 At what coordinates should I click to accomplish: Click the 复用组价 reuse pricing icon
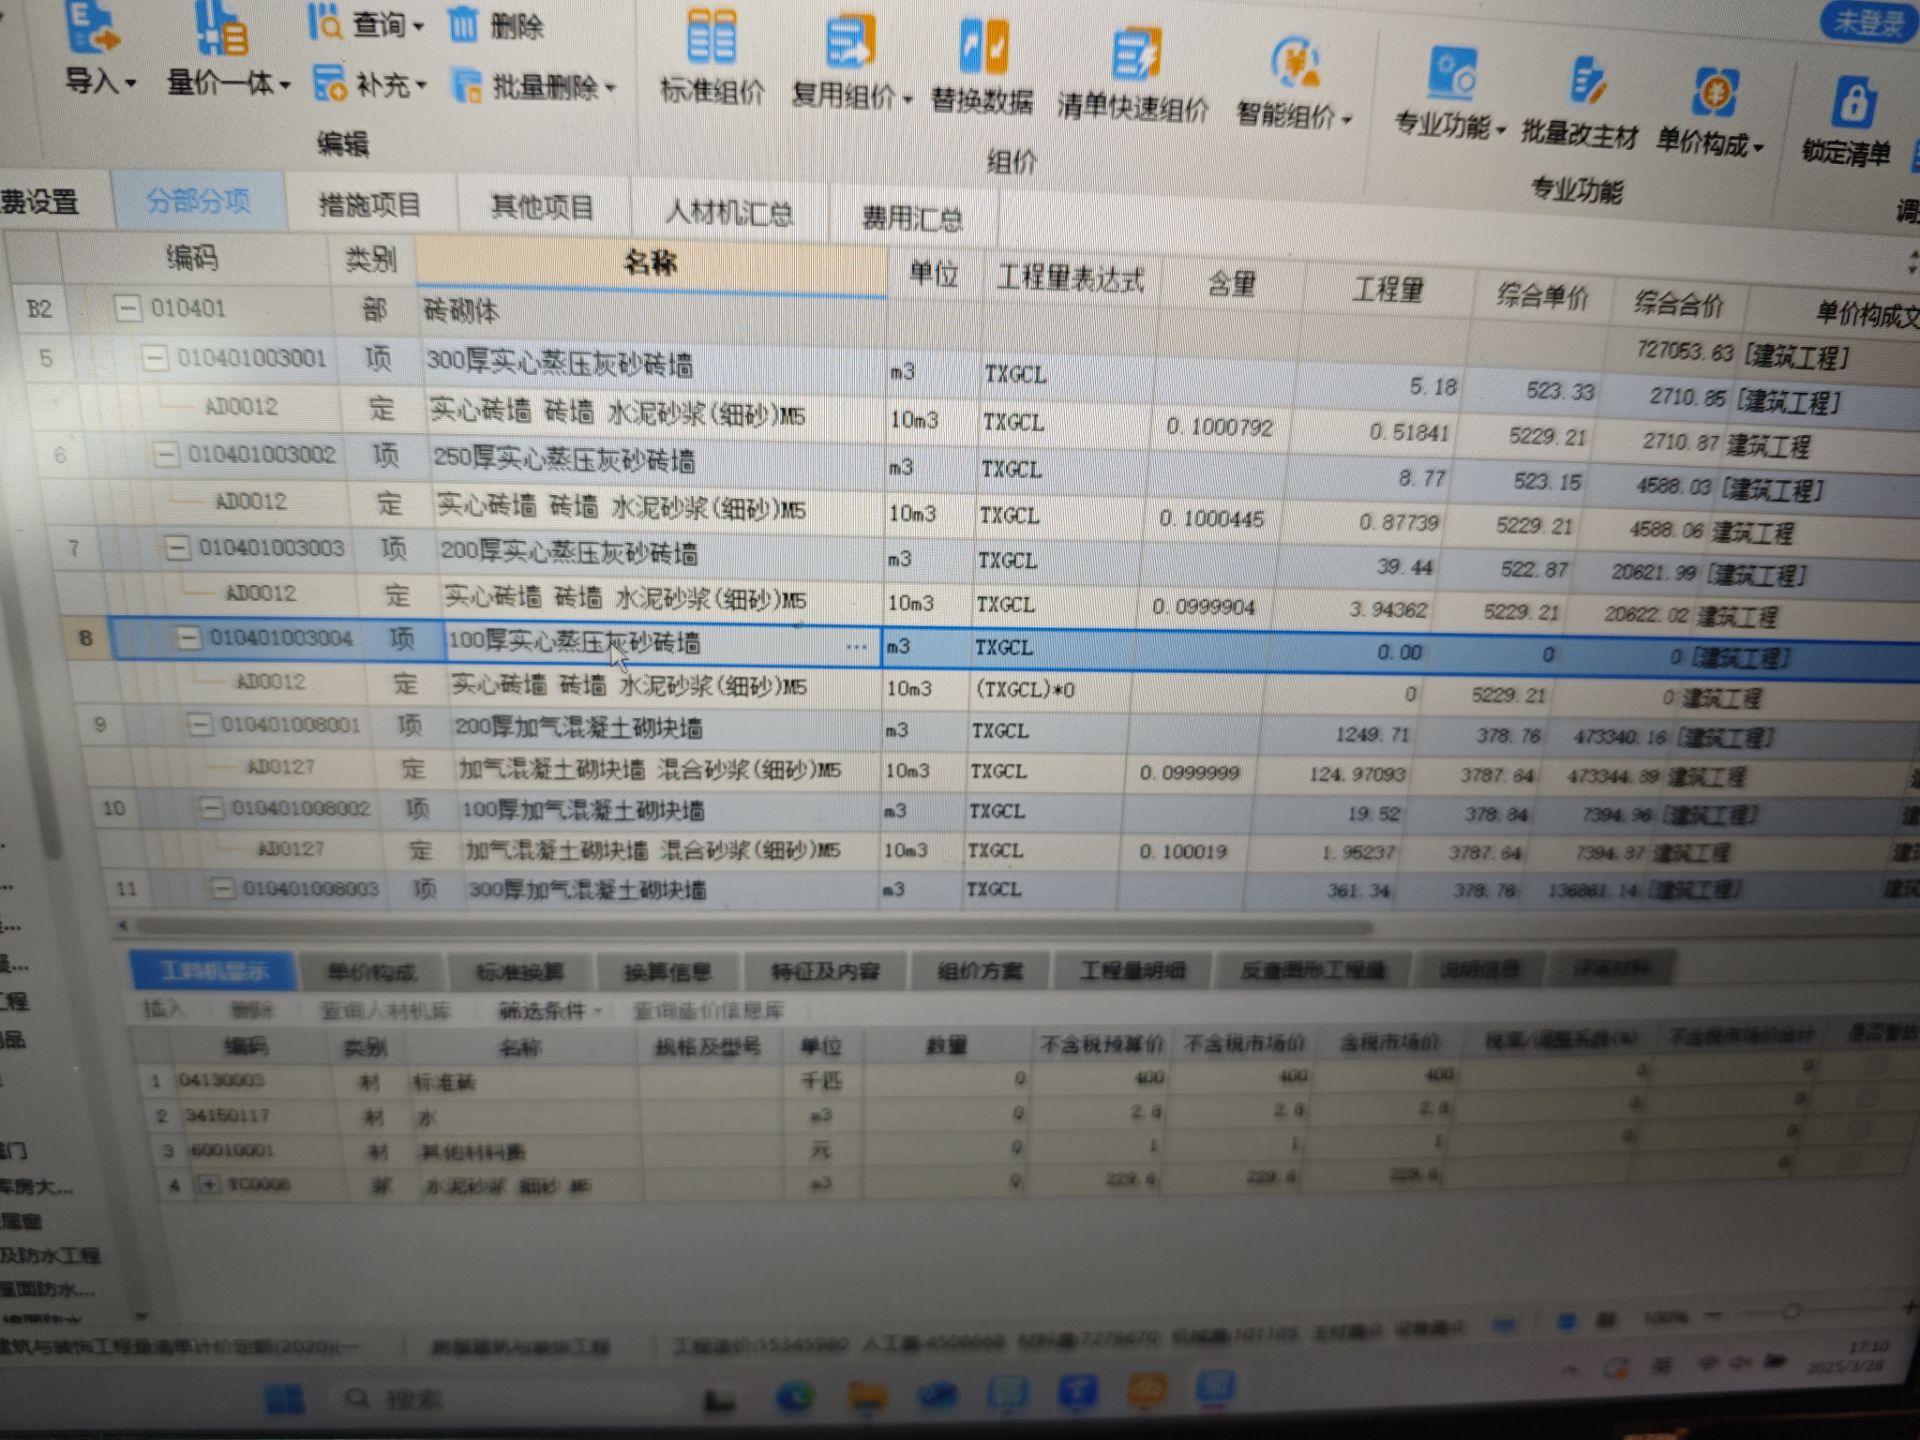pos(851,42)
